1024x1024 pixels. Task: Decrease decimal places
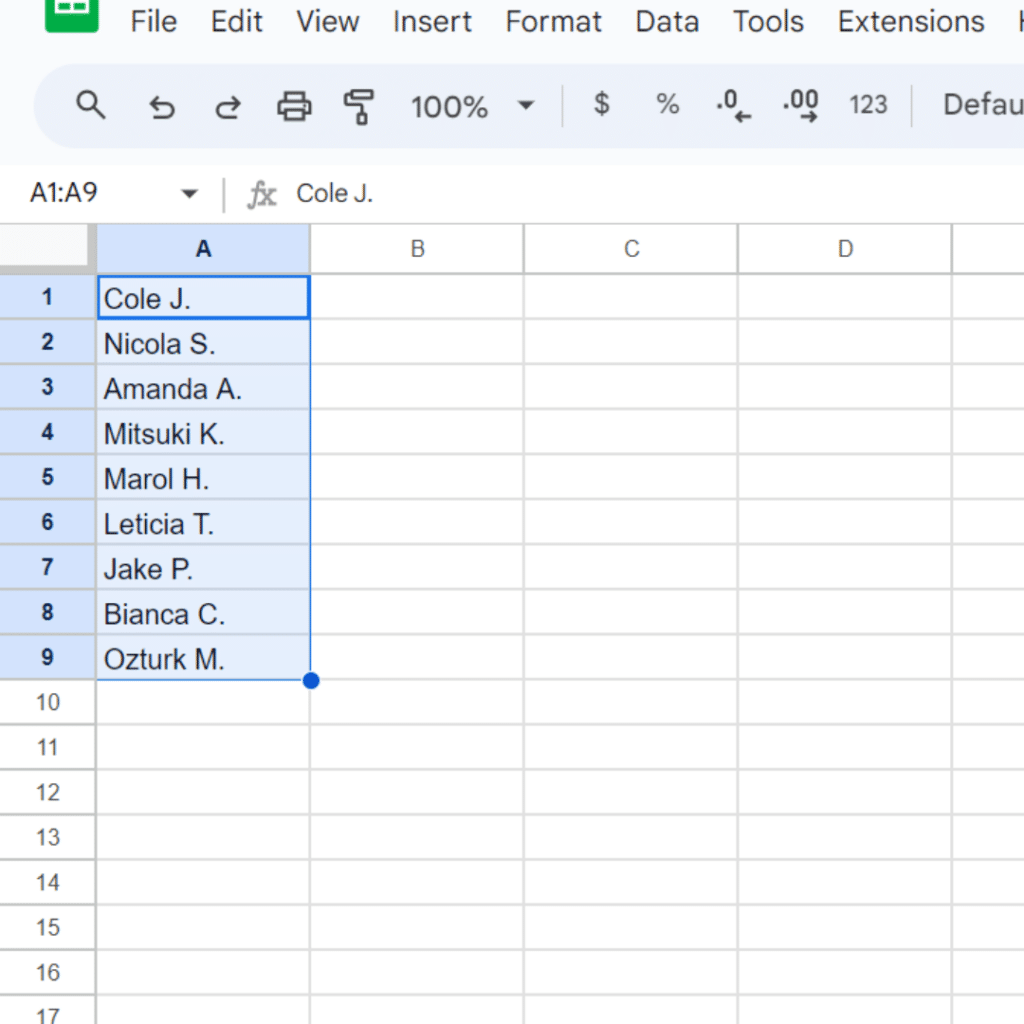click(733, 106)
